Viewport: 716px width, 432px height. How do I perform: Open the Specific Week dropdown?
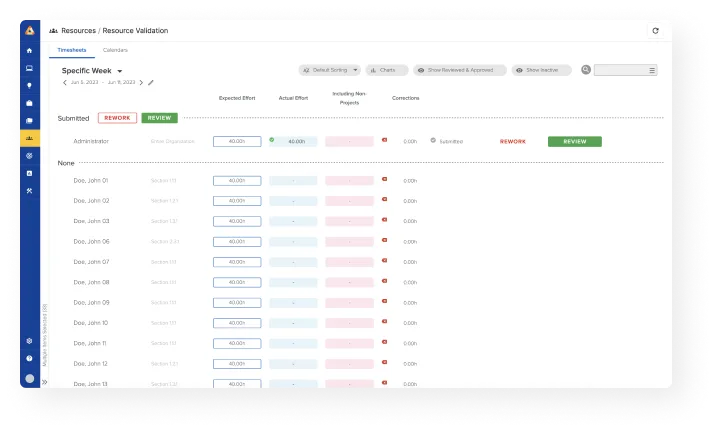(x=92, y=71)
